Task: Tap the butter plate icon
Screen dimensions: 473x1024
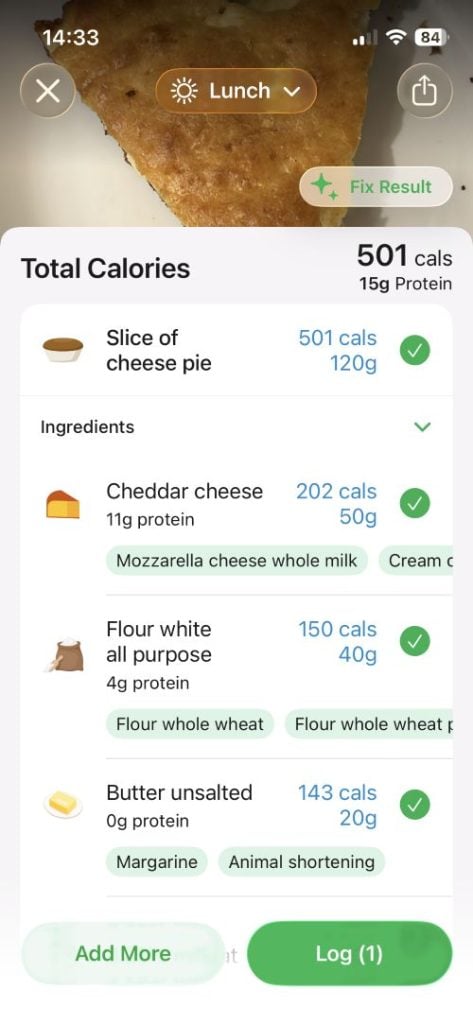Action: pyautogui.click(x=63, y=804)
